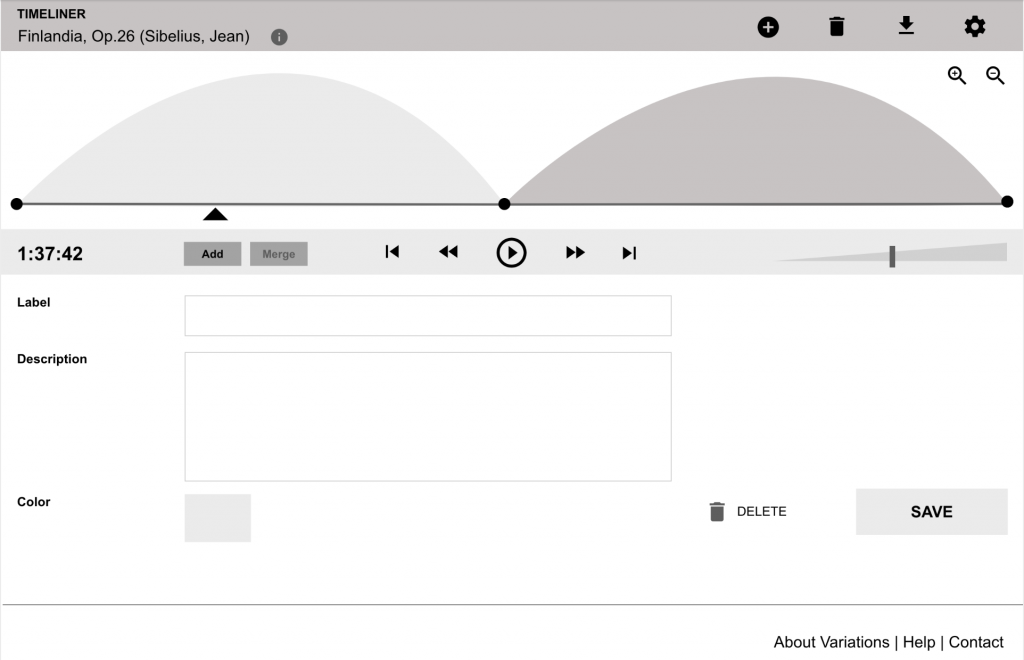The image size is (1024, 660).
Task: Click the Add button
Action: [212, 254]
